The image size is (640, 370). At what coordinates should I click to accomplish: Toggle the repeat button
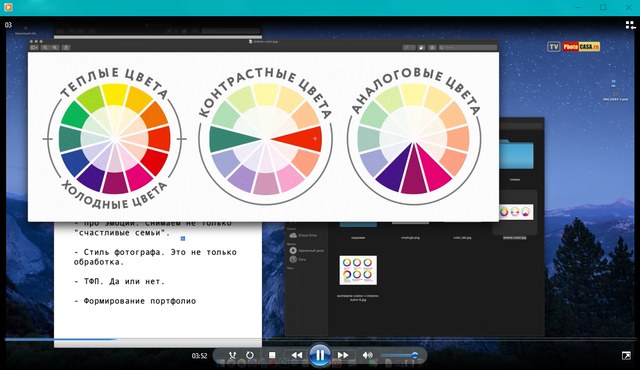pyautogui.click(x=250, y=355)
